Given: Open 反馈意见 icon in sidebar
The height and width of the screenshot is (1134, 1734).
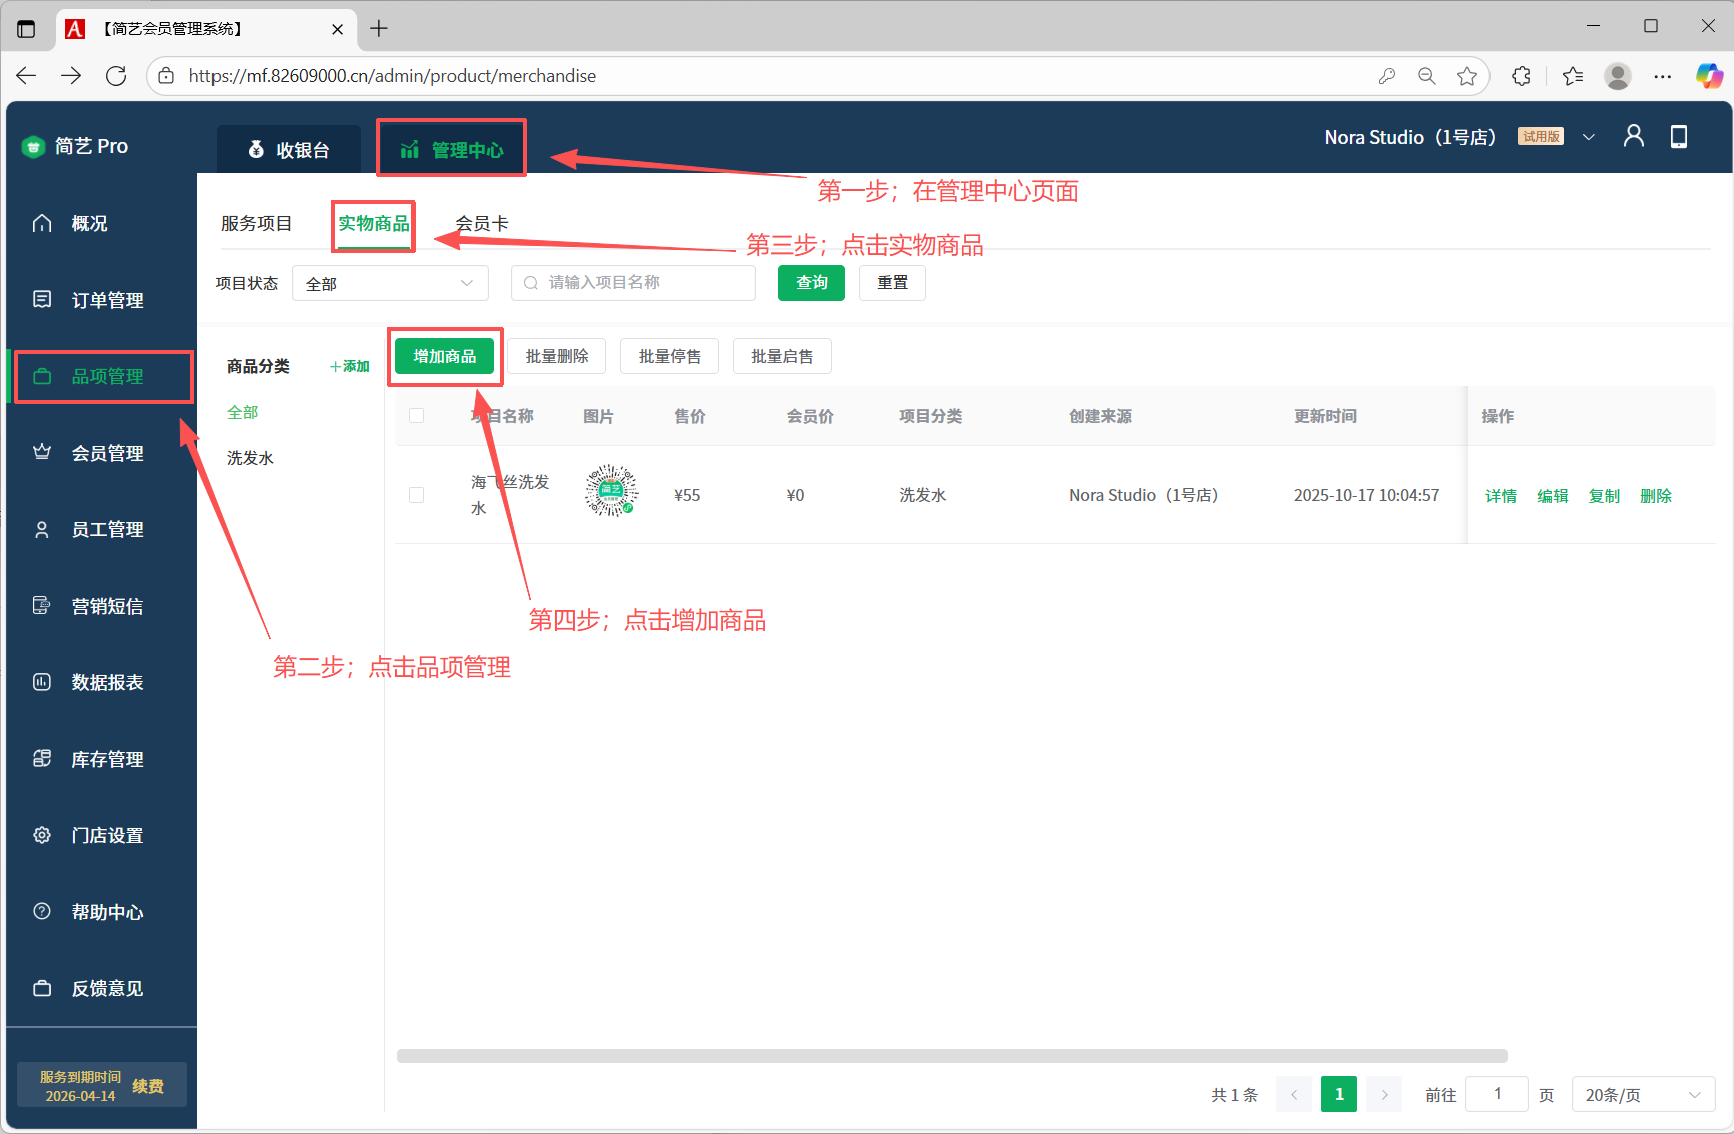Looking at the screenshot, I should click(42, 988).
